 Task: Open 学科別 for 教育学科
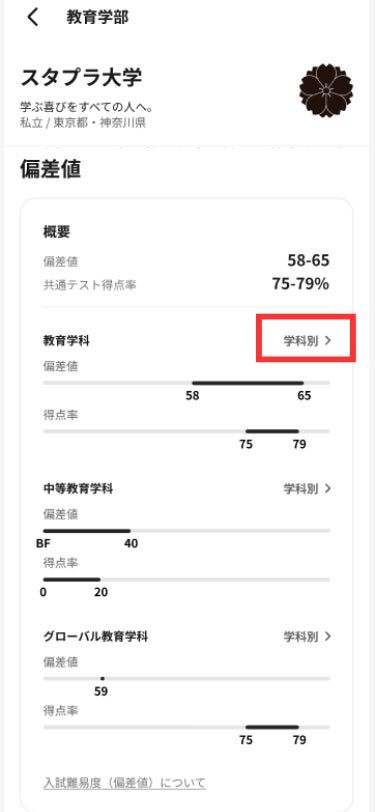[307, 341]
